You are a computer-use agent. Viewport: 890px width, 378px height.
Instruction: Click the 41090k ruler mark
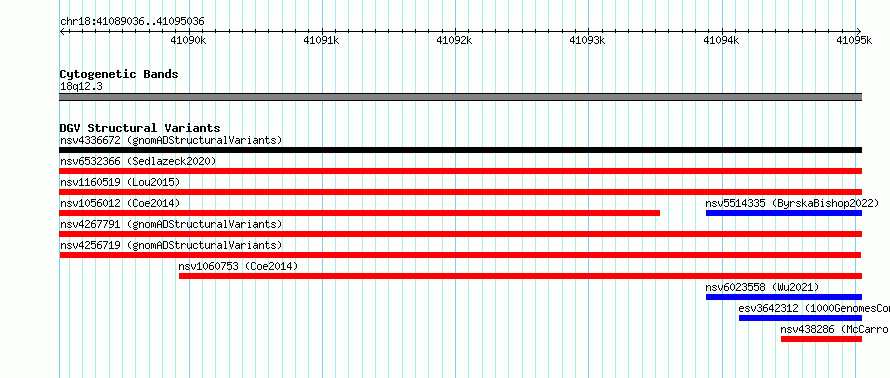point(188,40)
